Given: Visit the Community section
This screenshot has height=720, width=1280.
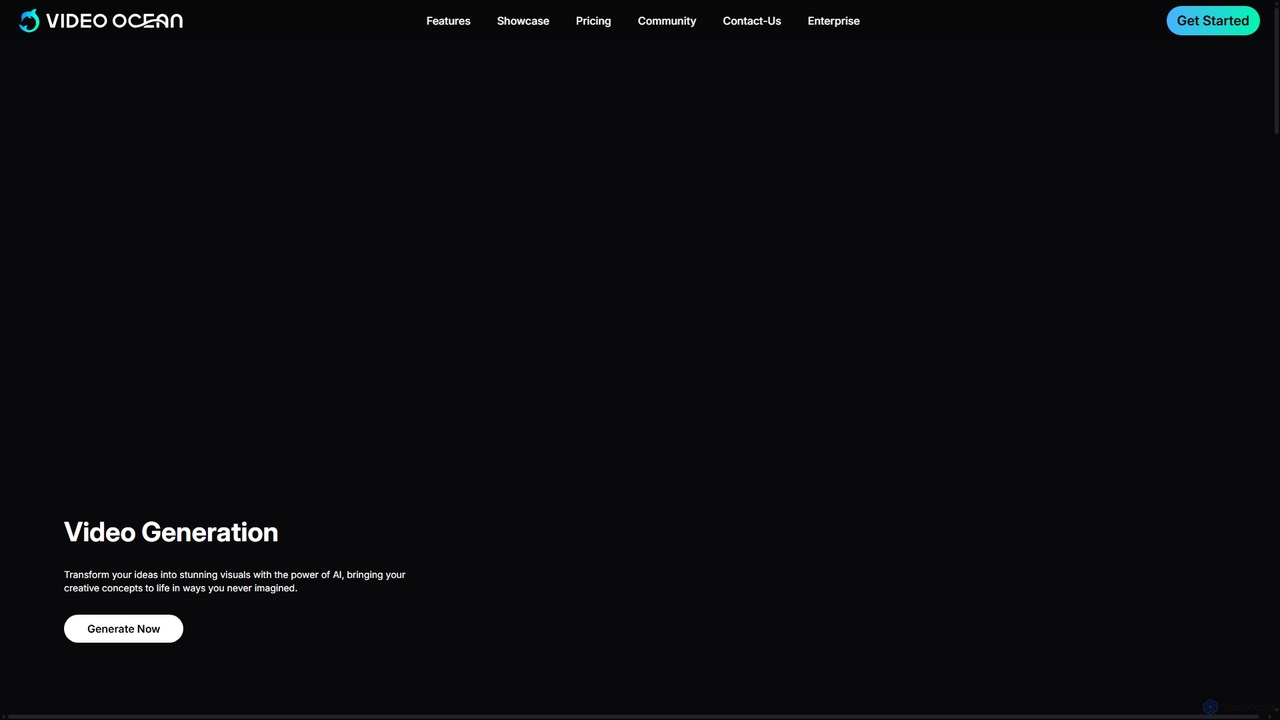Looking at the screenshot, I should coord(667,21).
